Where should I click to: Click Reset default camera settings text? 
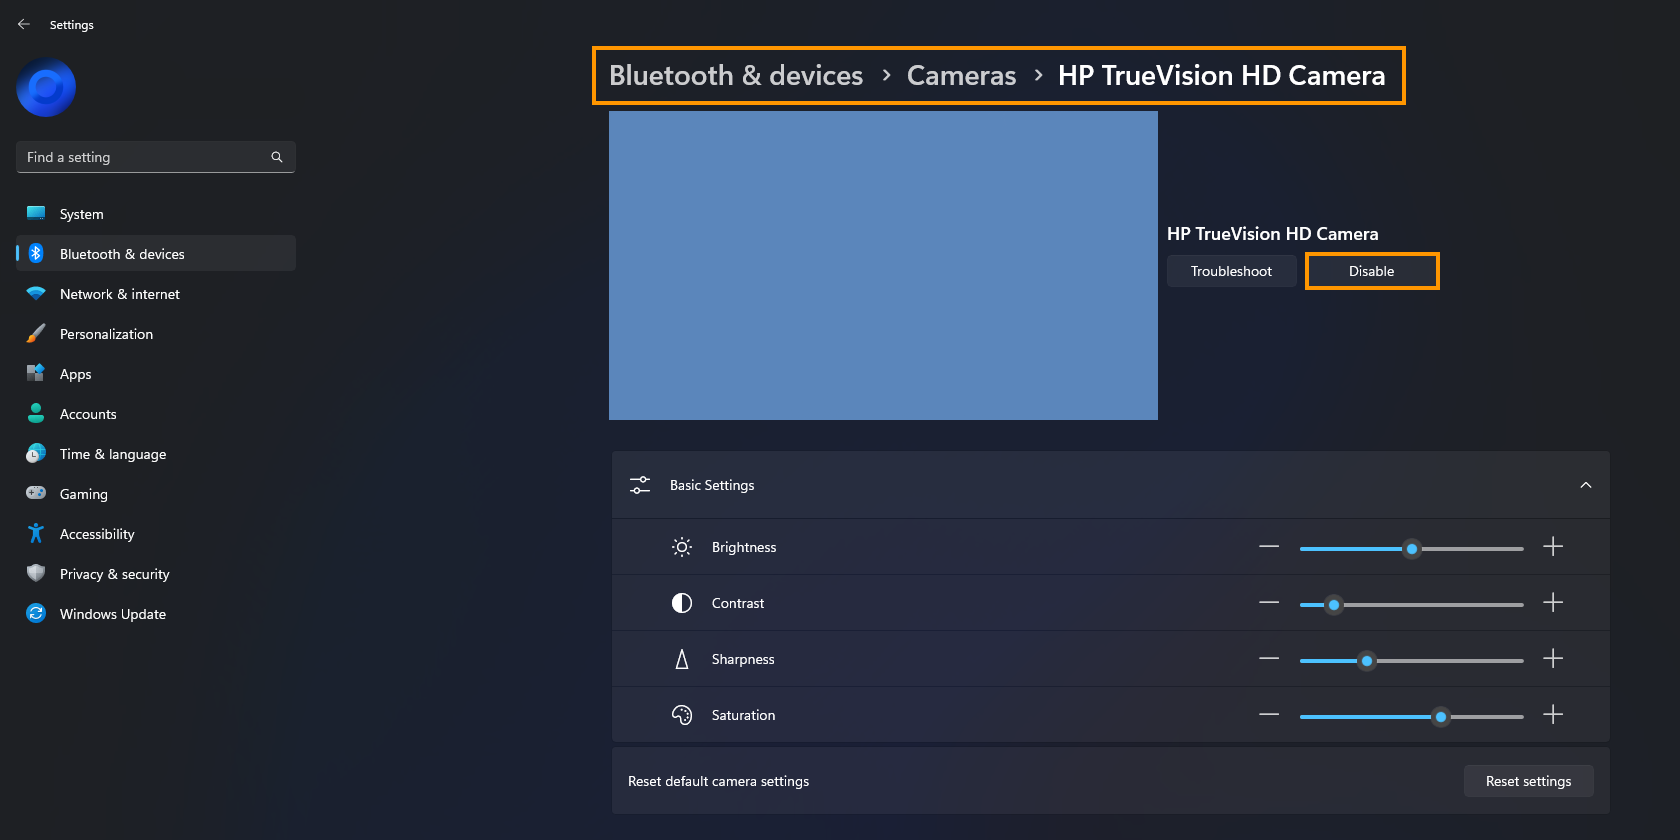[x=719, y=781]
